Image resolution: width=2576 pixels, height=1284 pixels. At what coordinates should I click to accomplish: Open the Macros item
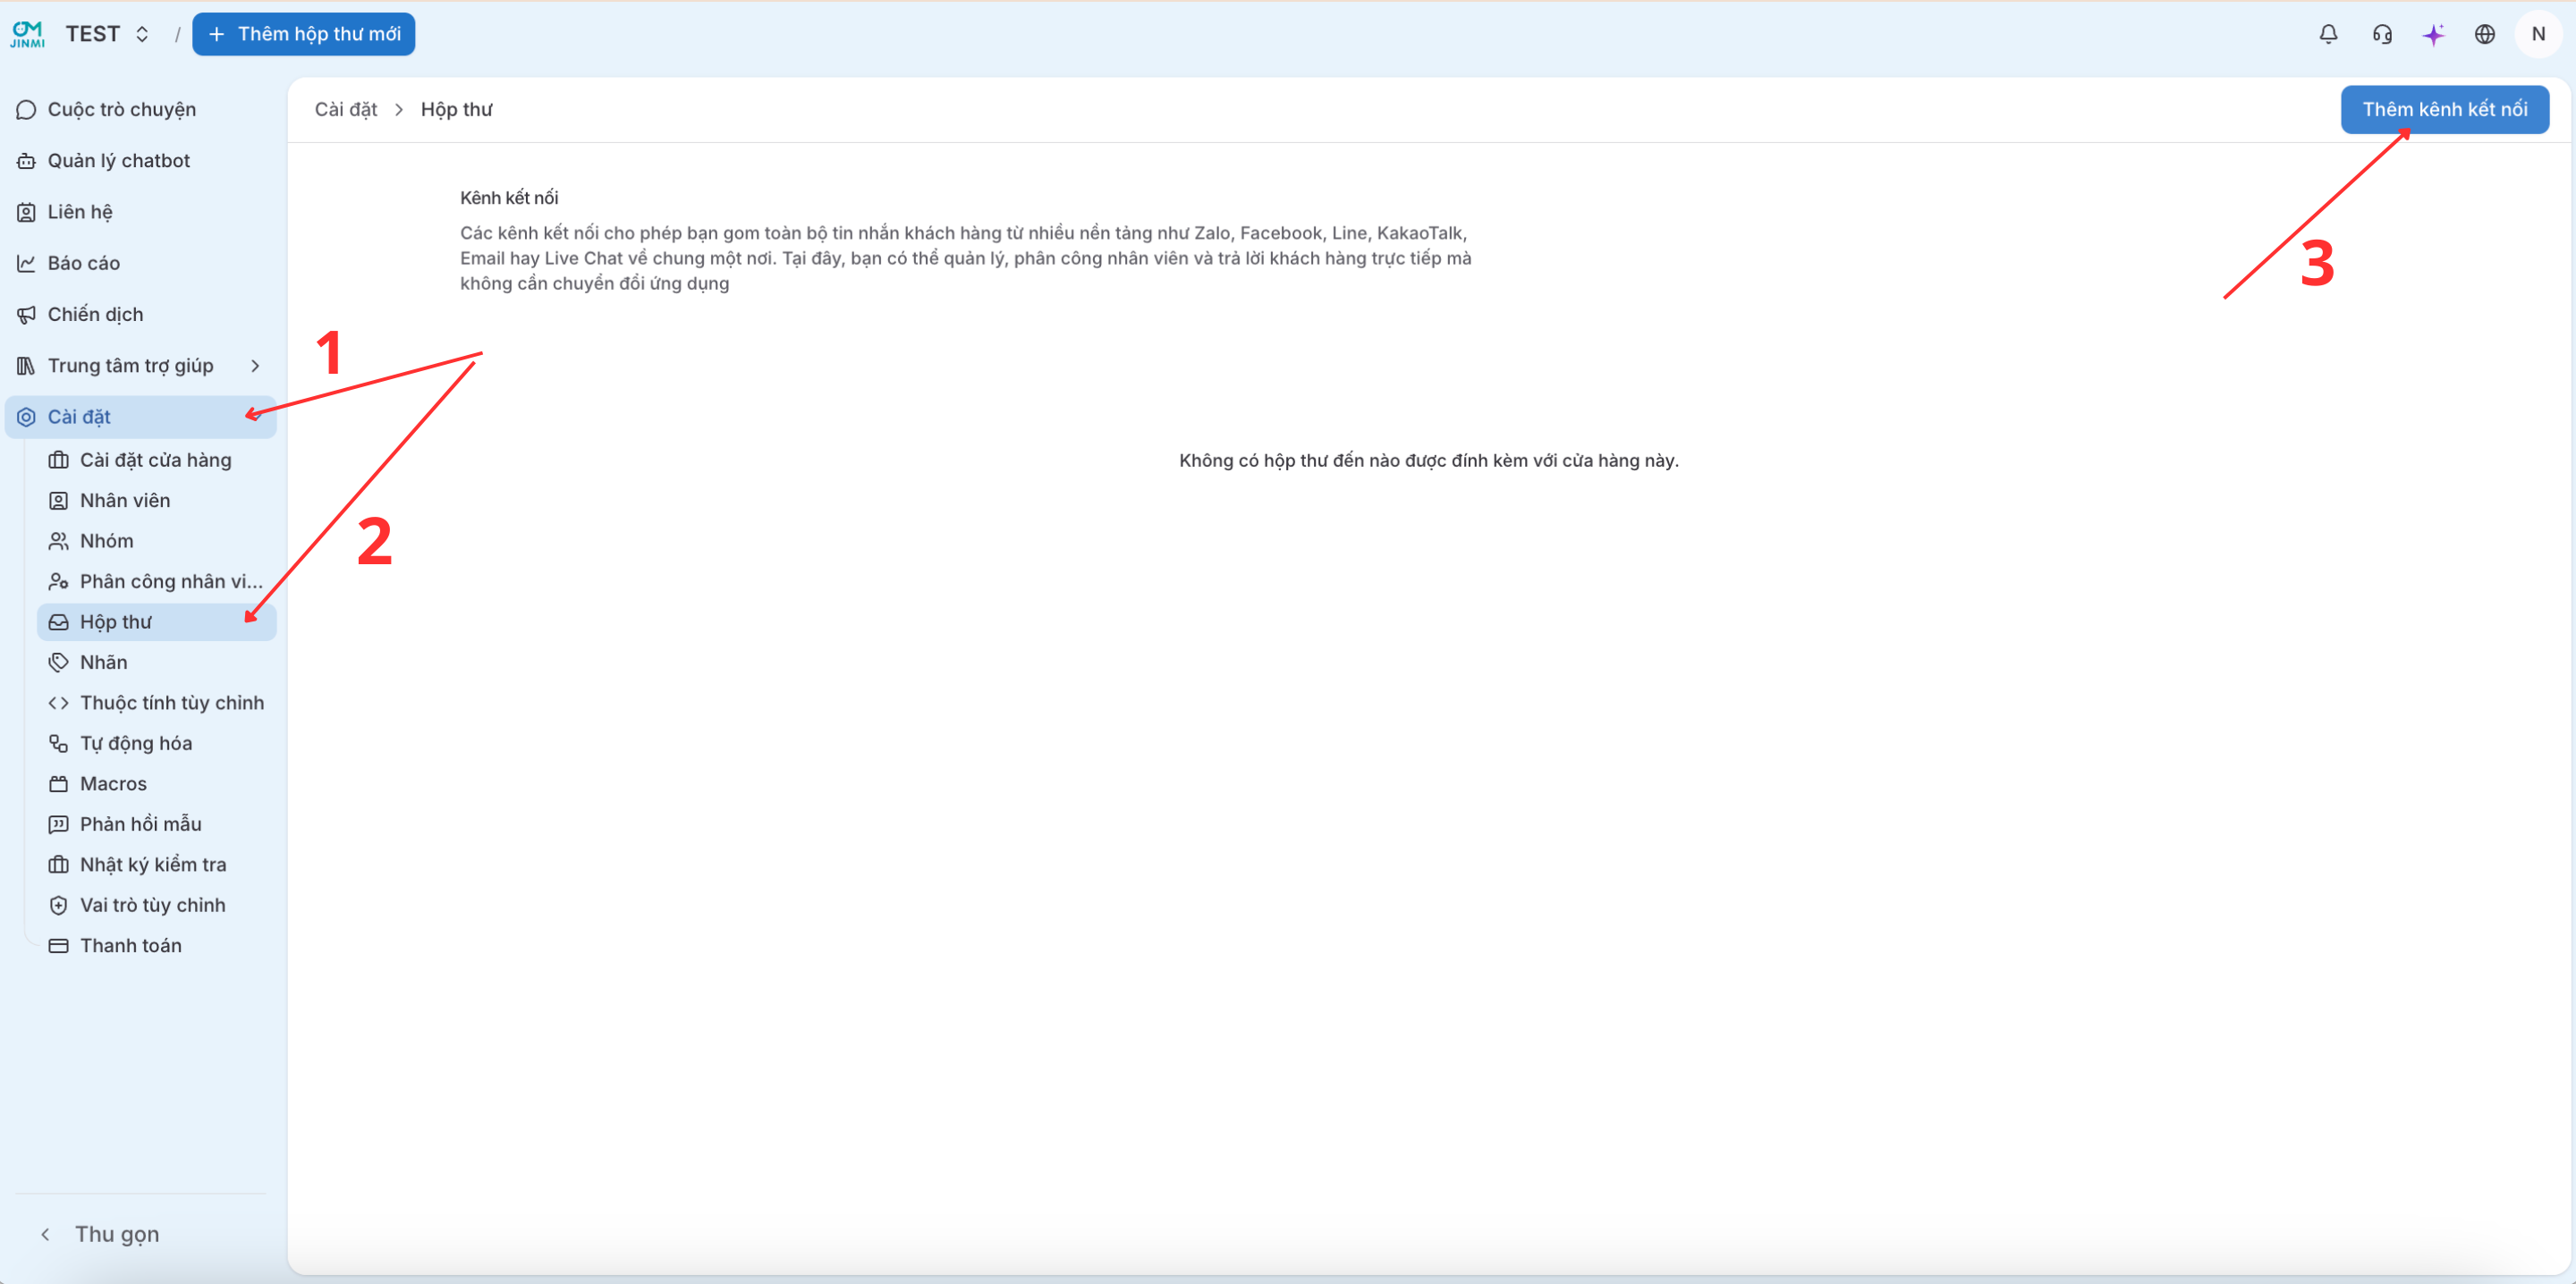coord(157,784)
